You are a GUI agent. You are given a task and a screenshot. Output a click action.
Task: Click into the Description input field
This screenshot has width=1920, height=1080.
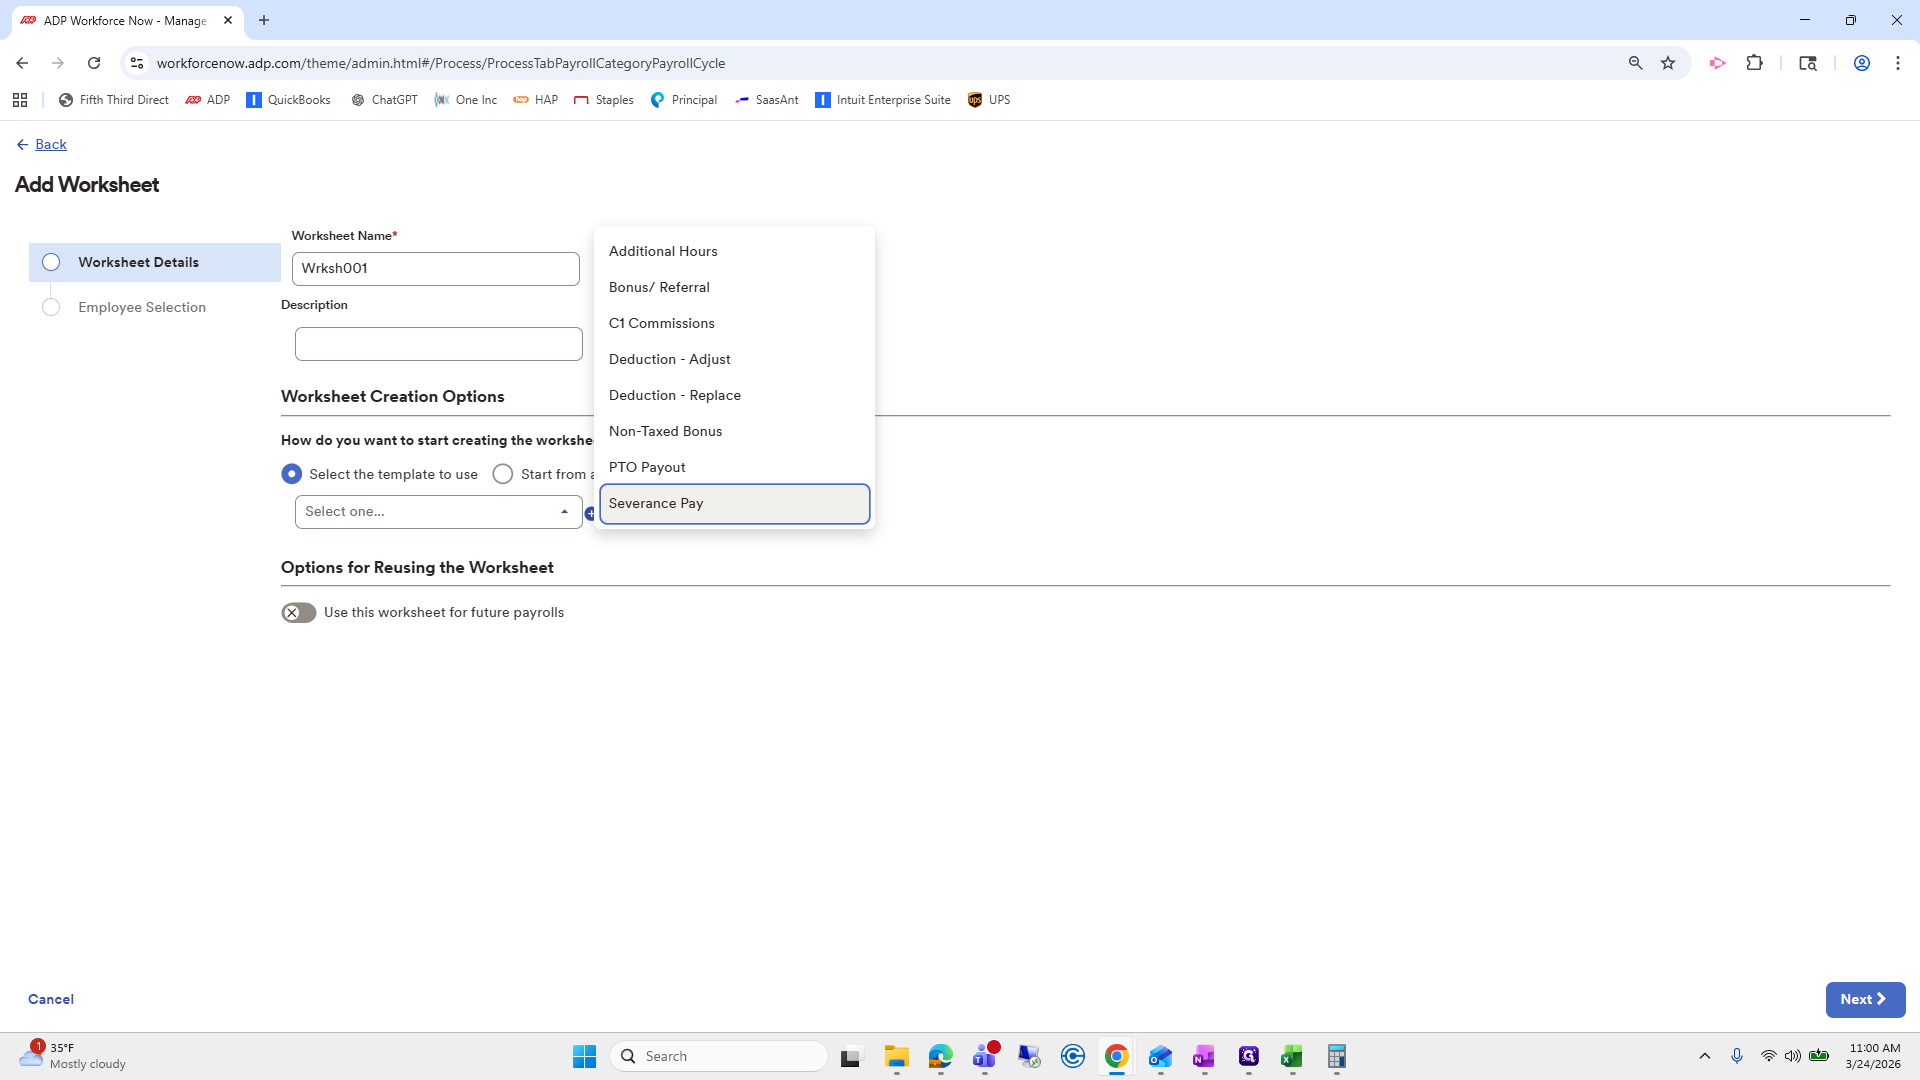438,344
